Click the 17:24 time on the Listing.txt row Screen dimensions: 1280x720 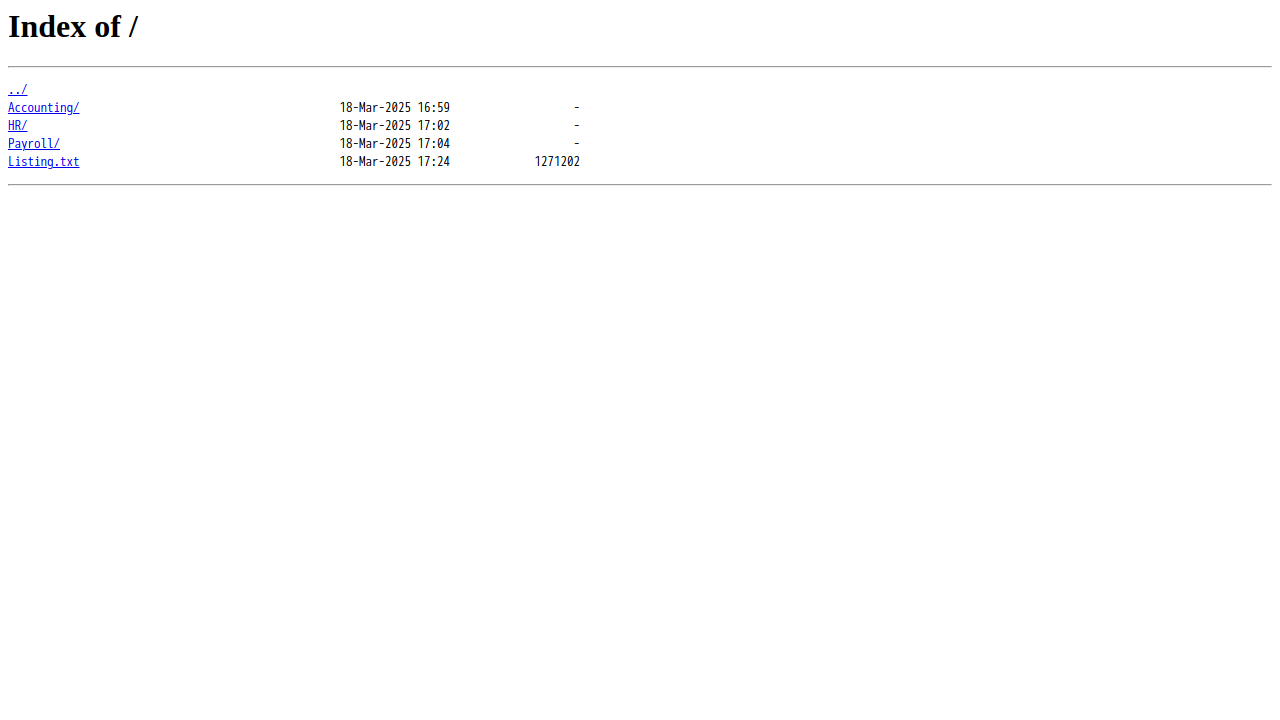(x=434, y=162)
